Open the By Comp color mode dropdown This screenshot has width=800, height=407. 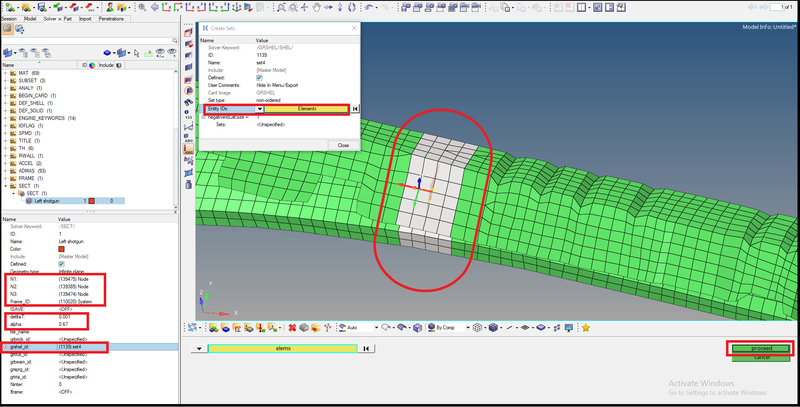[x=467, y=327]
